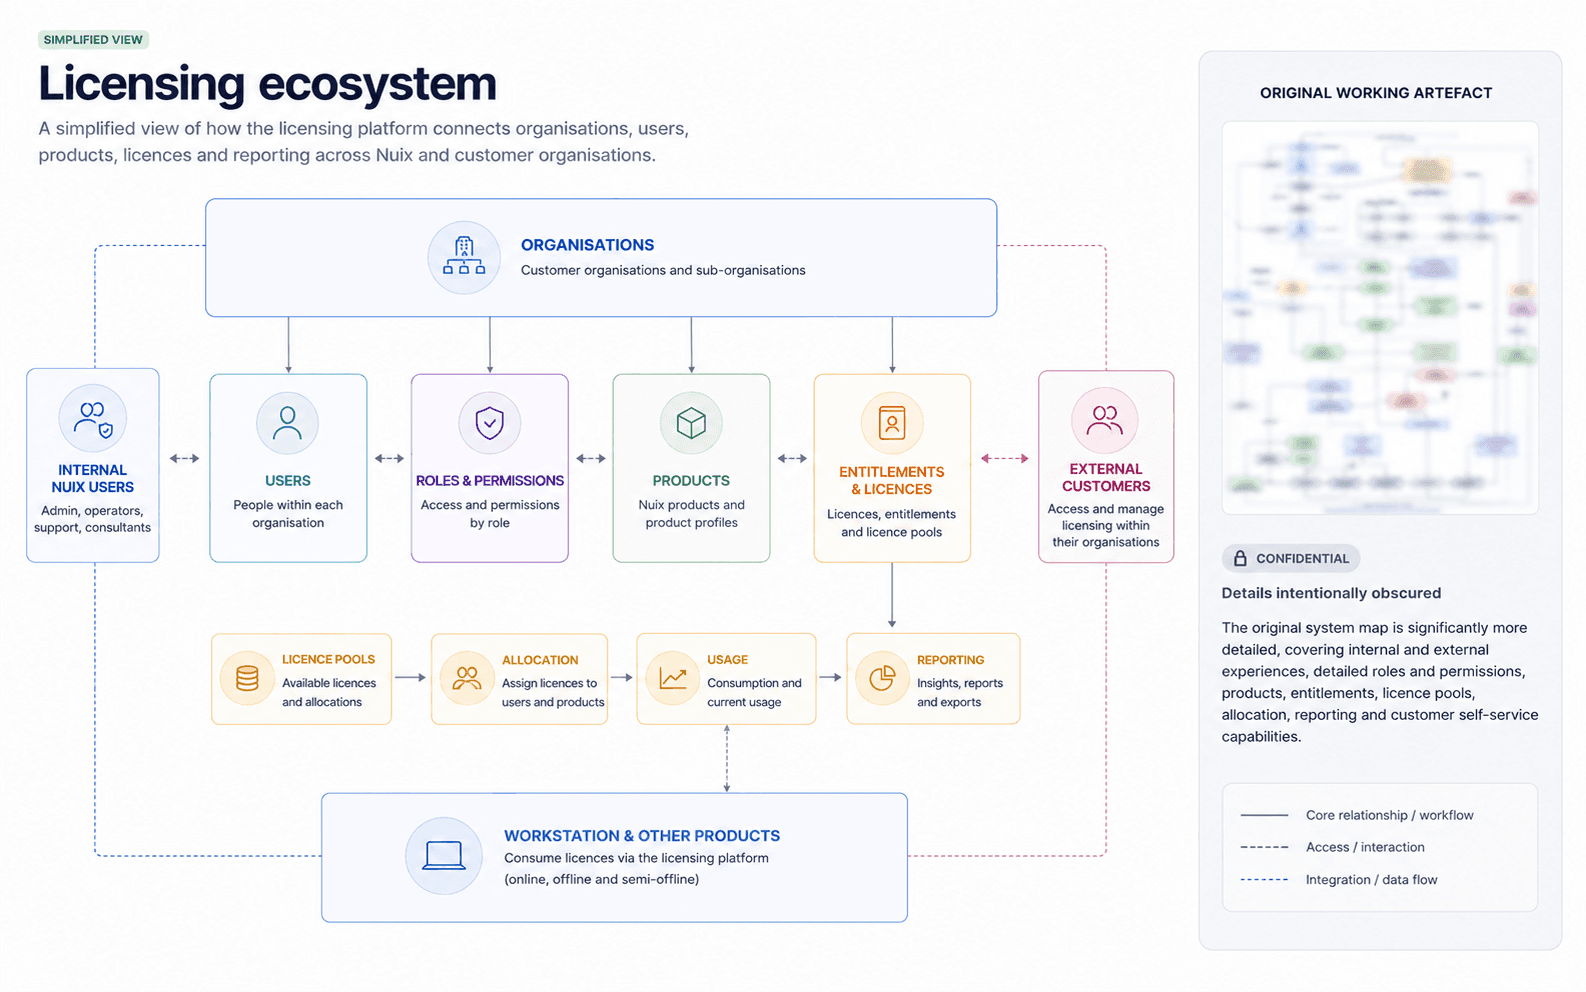Click the Usage chart icon
The image size is (1586, 992).
pos(673,679)
